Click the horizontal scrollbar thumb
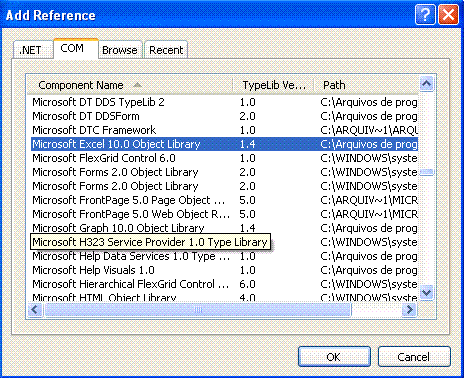Image resolution: width=464 pixels, height=378 pixels. coord(198,310)
